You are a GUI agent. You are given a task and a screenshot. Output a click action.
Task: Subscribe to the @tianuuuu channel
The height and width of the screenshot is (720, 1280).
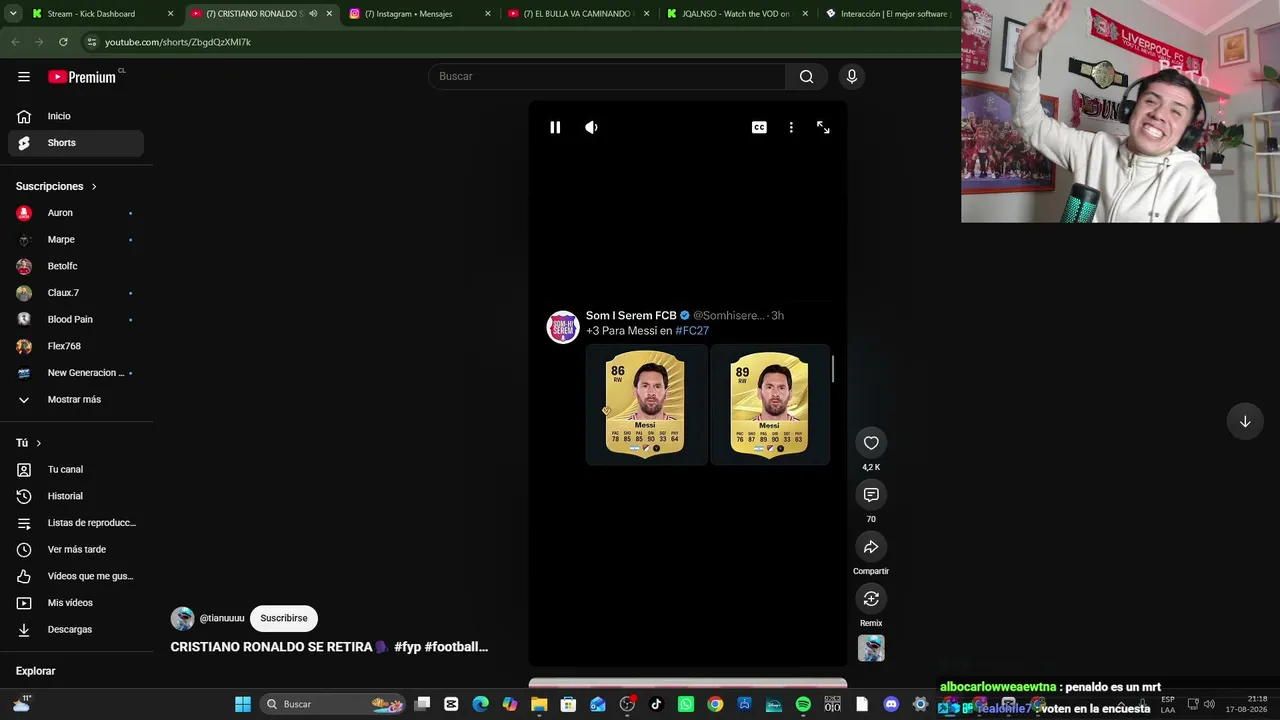pos(284,618)
